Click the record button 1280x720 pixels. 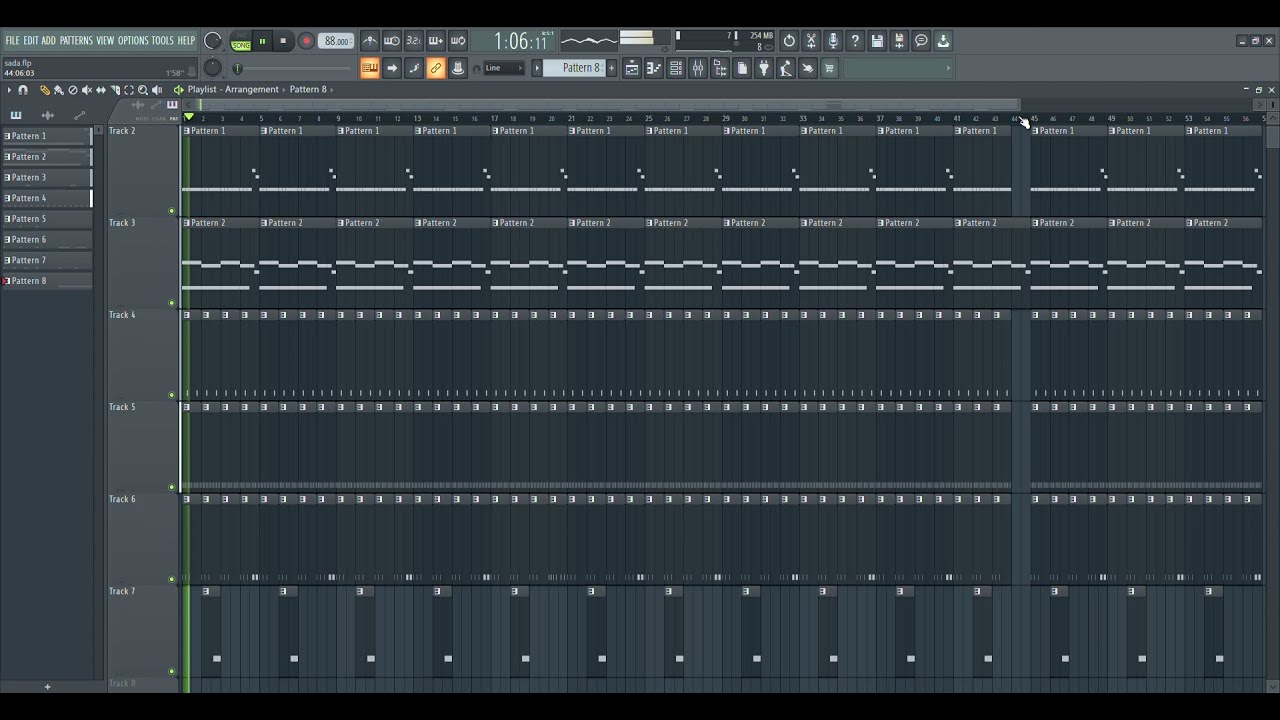coord(306,42)
